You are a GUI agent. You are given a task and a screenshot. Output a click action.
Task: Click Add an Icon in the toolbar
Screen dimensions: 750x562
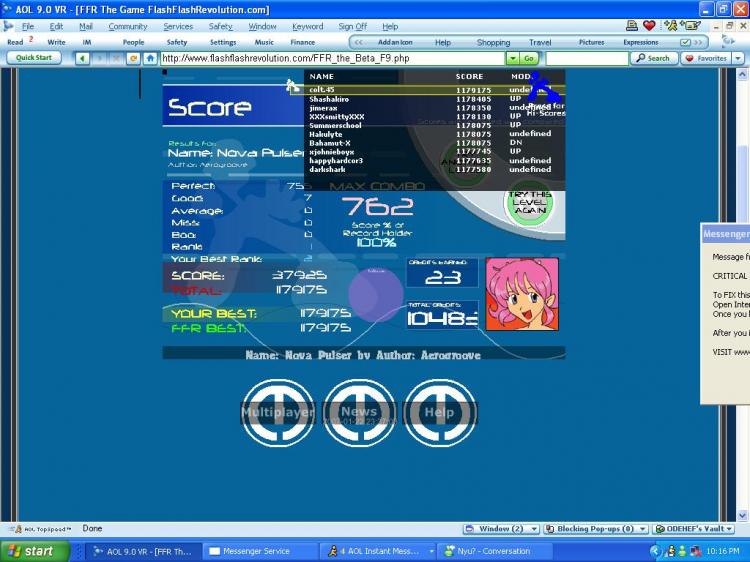tap(395, 42)
